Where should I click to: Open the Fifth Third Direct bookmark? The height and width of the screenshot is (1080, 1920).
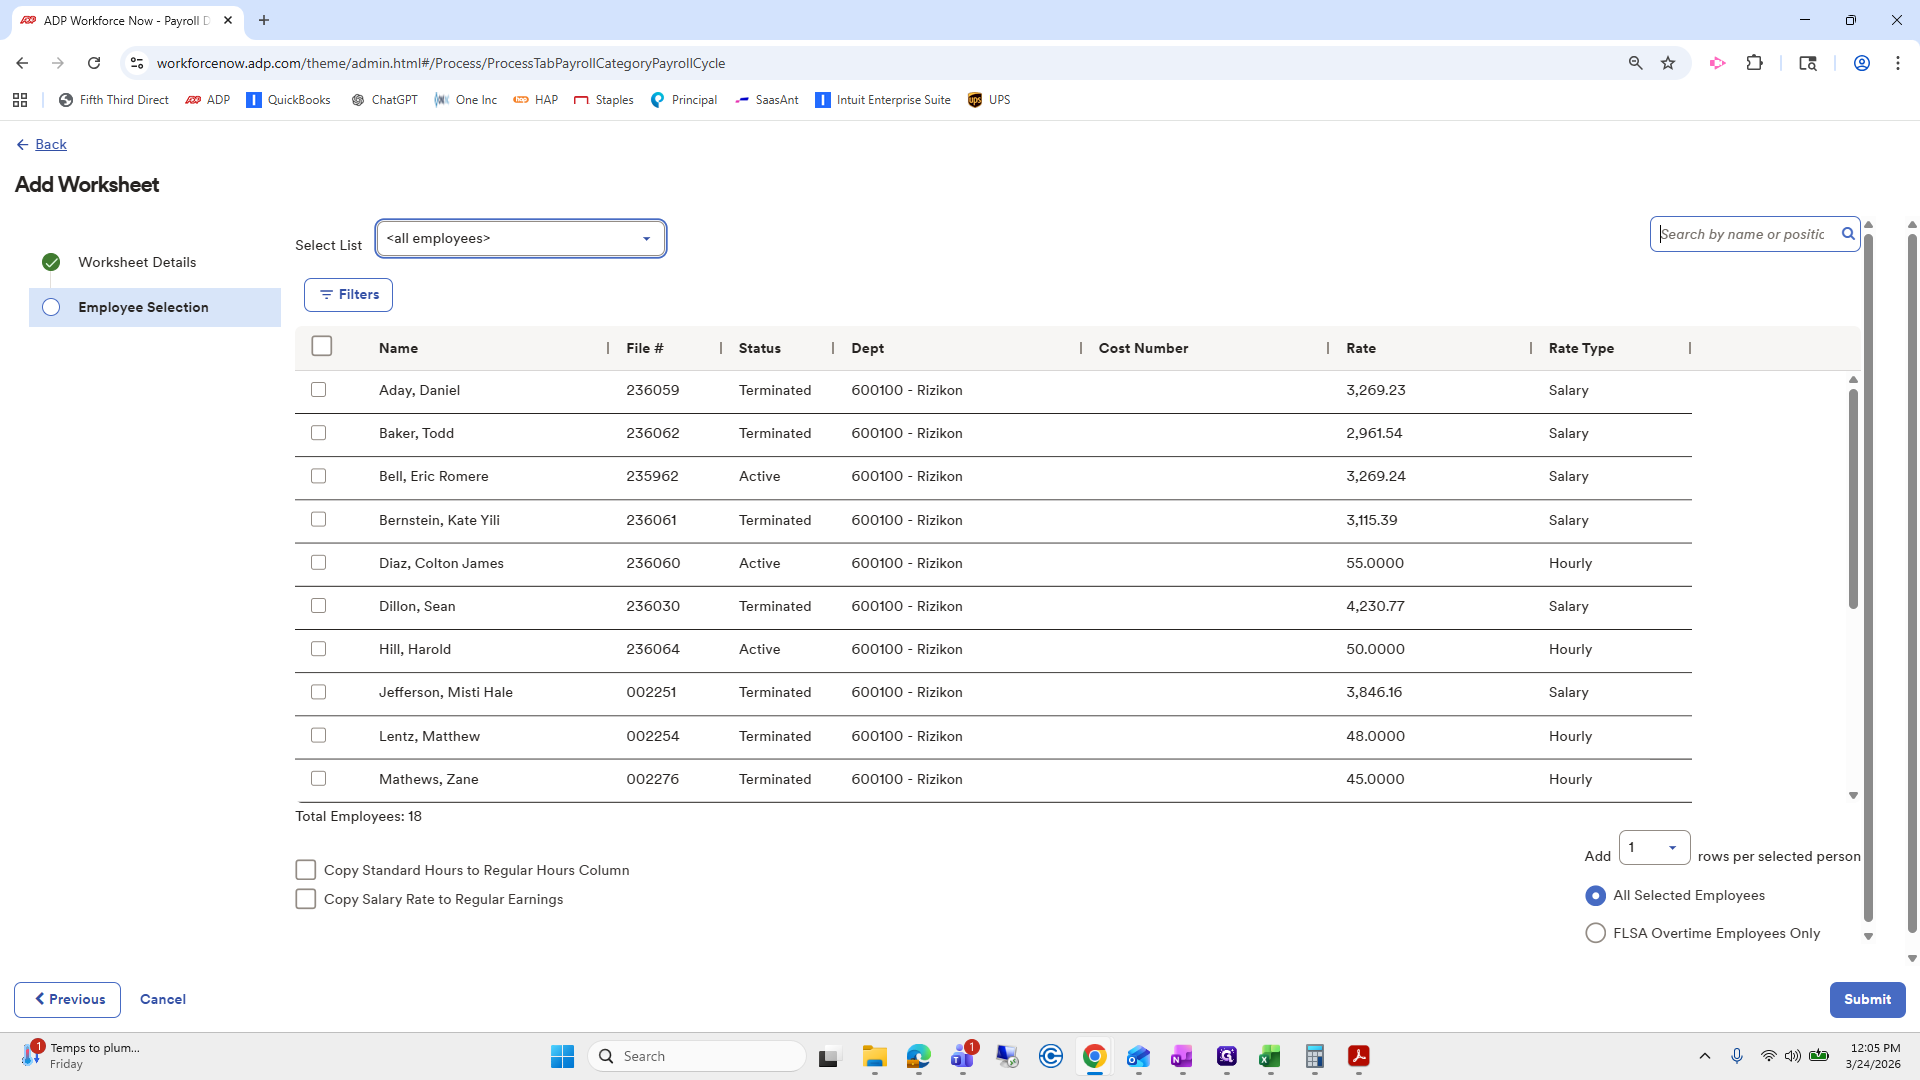pos(113,100)
